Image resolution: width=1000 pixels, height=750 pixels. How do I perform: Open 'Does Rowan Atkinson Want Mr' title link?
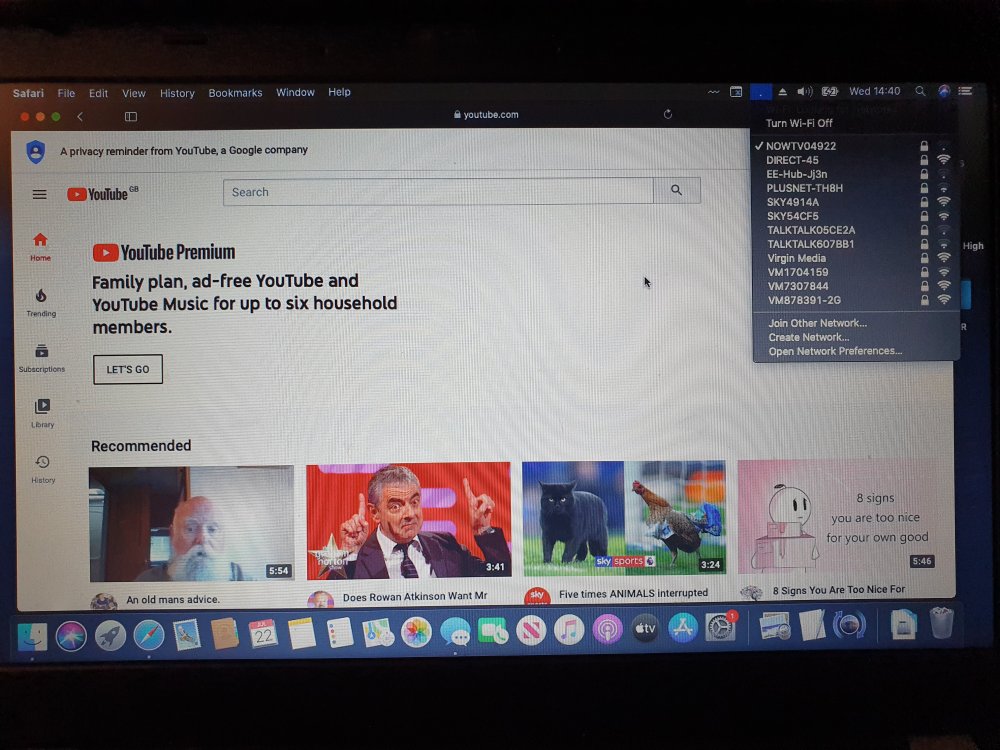click(x=415, y=596)
